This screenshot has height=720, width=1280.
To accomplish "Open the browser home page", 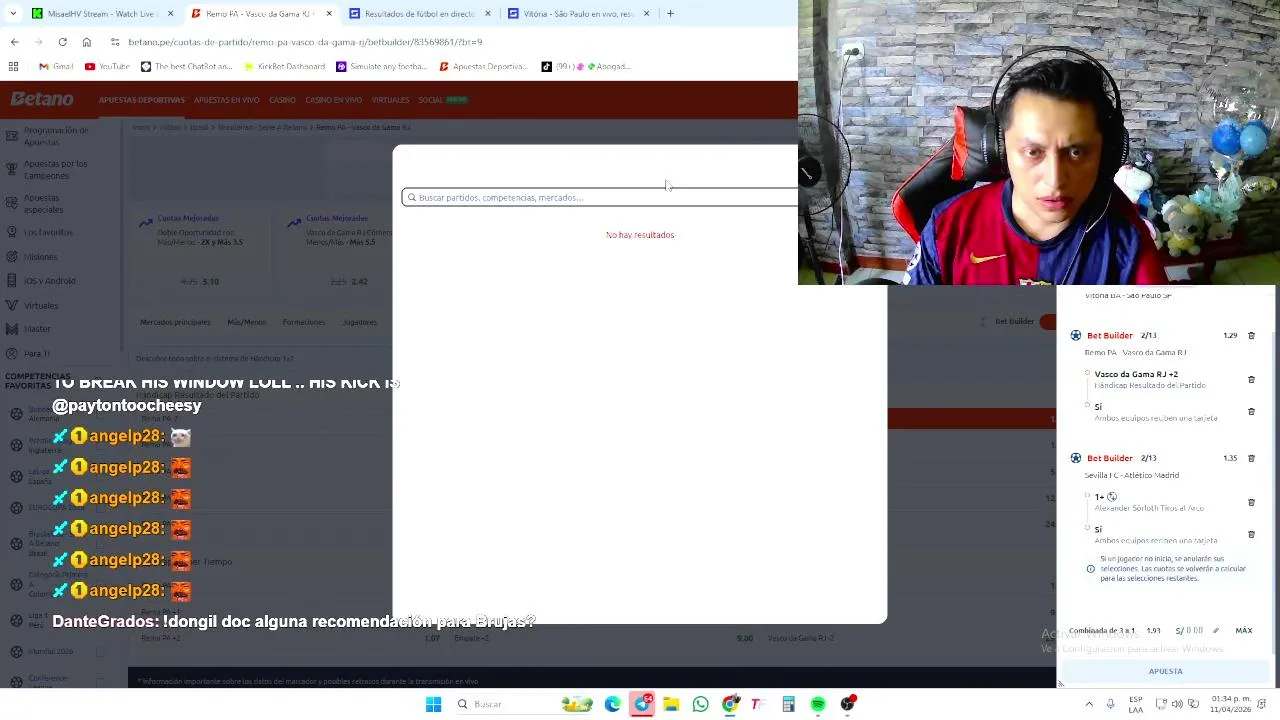I will click(87, 42).
